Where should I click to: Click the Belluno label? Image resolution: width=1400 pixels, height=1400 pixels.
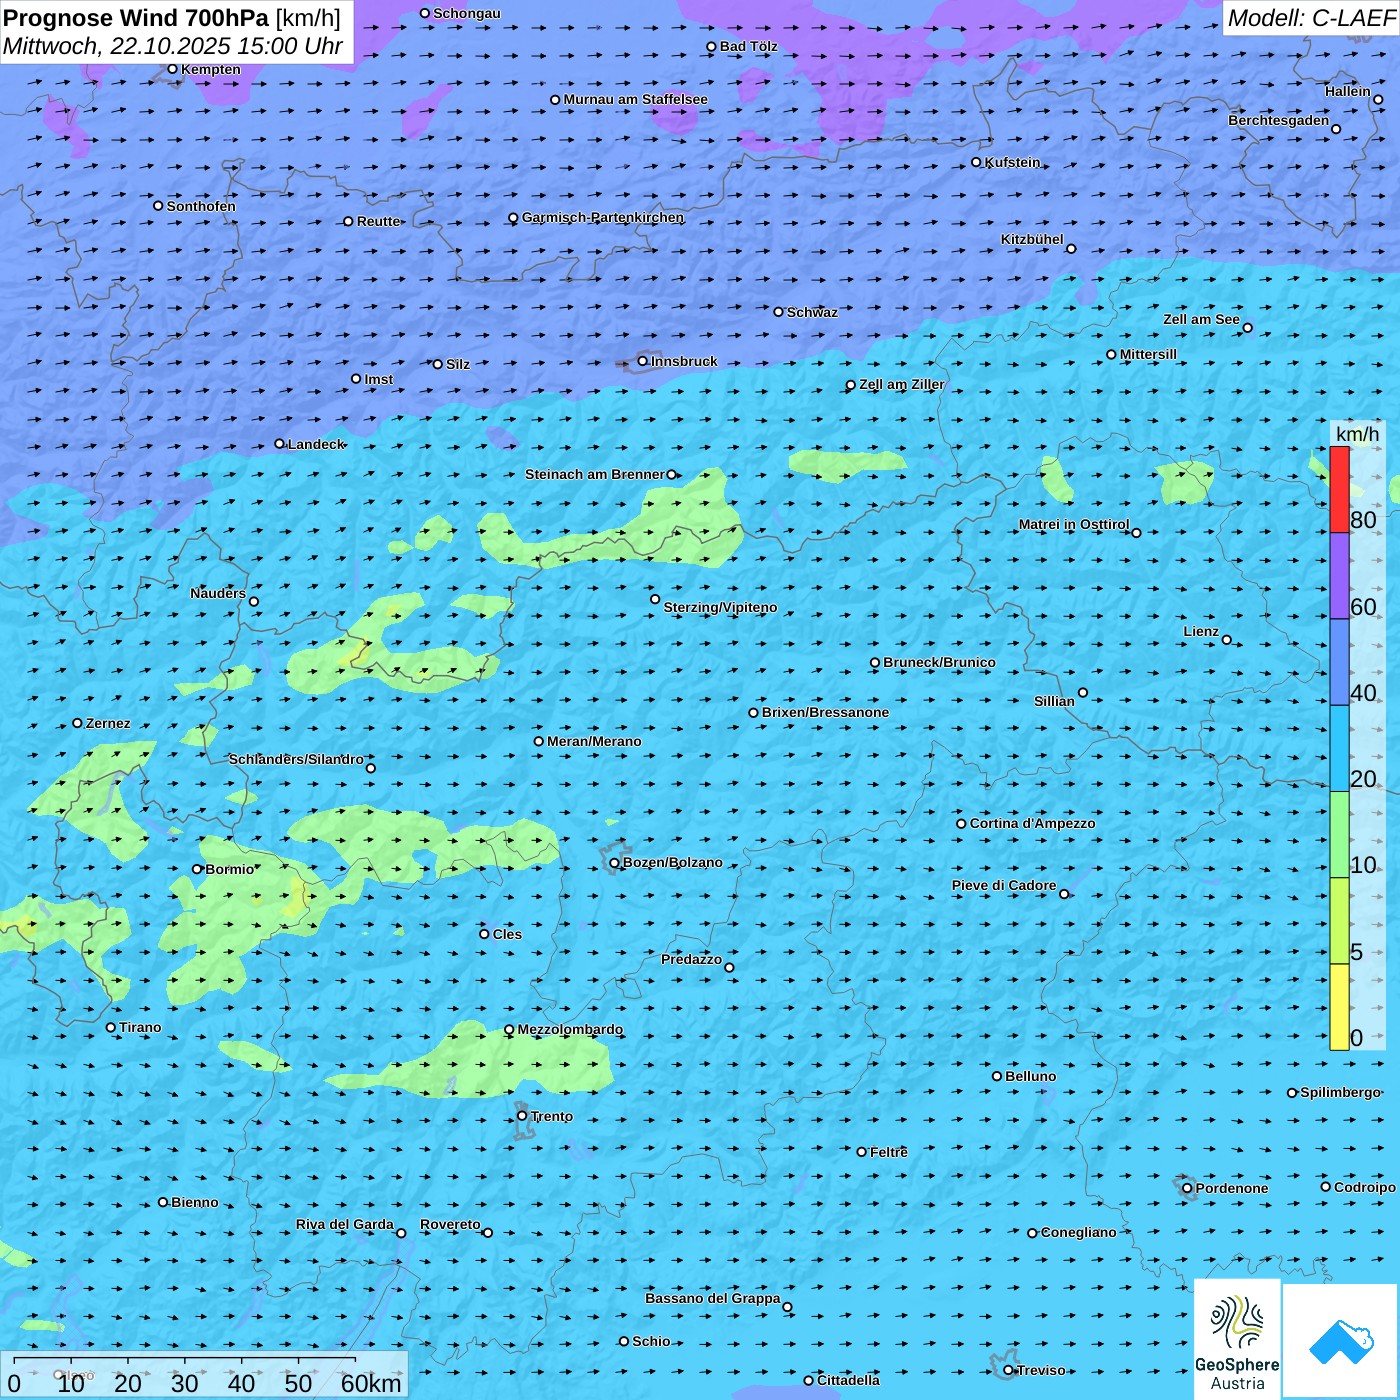1030,1076
